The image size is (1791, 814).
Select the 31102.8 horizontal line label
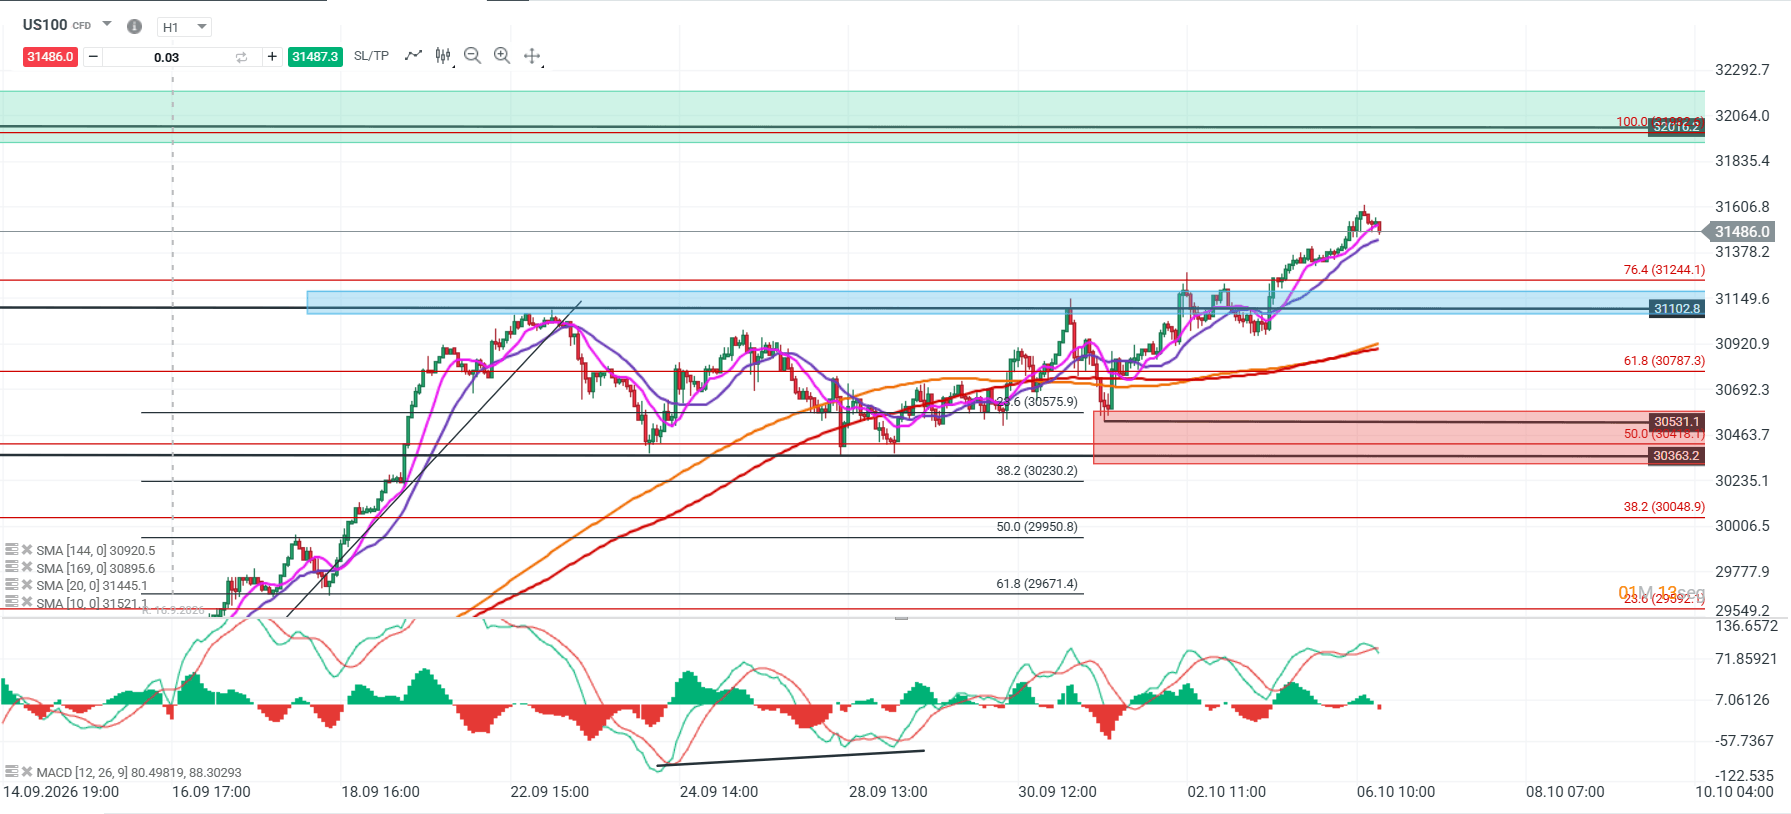point(1677,309)
